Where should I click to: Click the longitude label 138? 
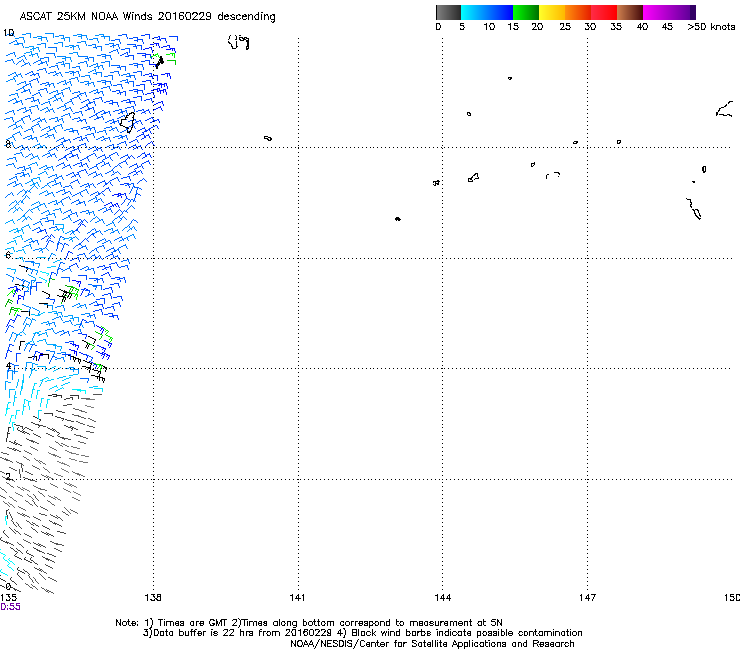point(153,598)
